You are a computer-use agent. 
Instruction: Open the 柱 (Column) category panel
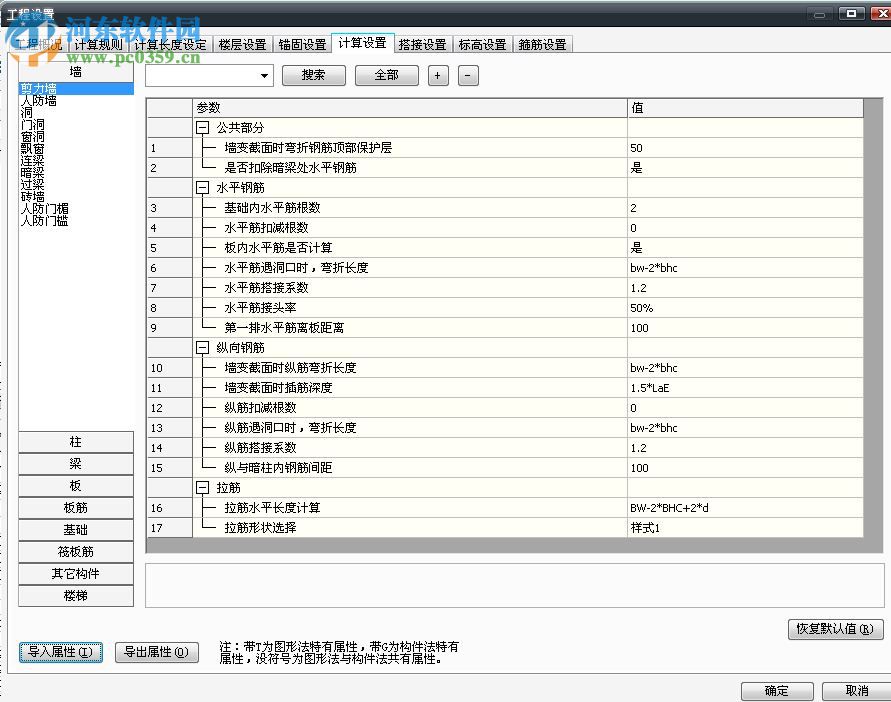[75, 441]
